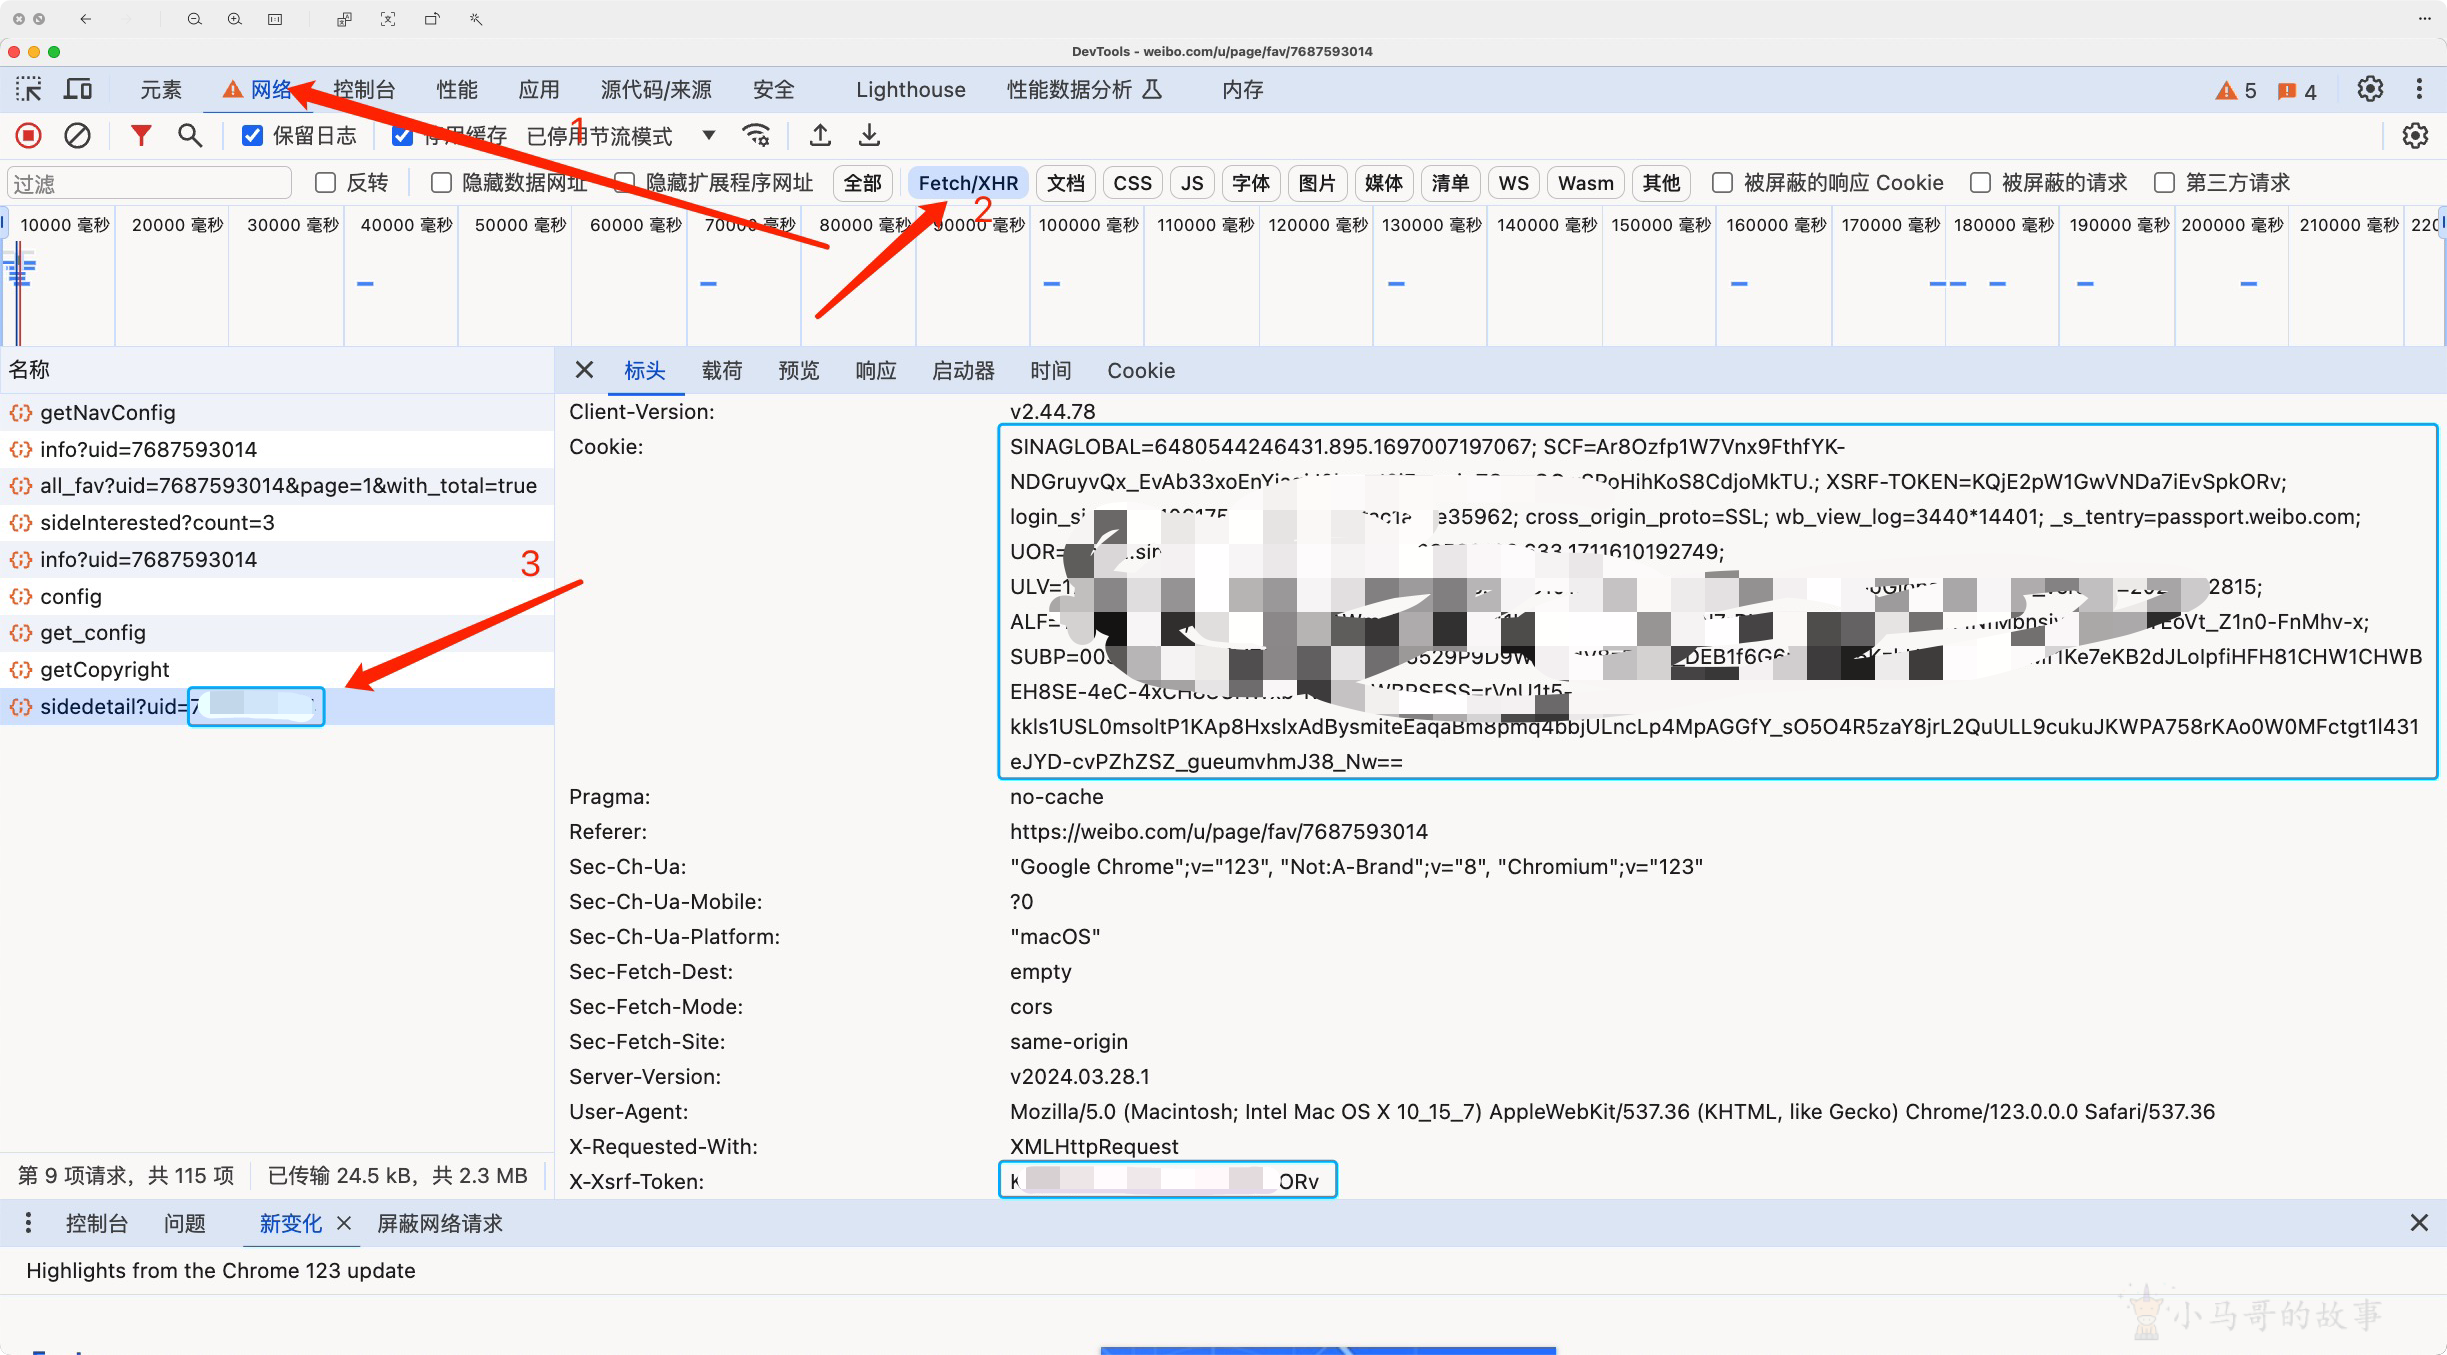Open the 预览 details tab

click(799, 371)
